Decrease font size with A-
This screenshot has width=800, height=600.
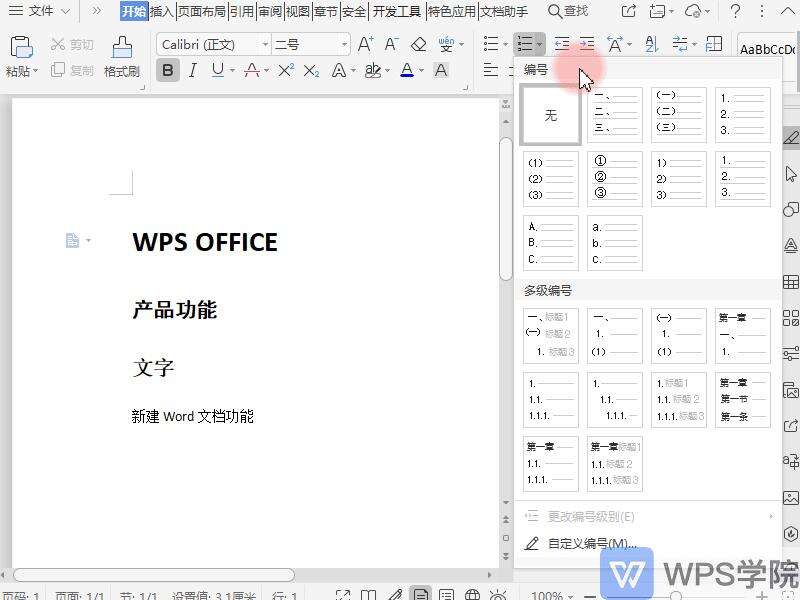pos(391,44)
